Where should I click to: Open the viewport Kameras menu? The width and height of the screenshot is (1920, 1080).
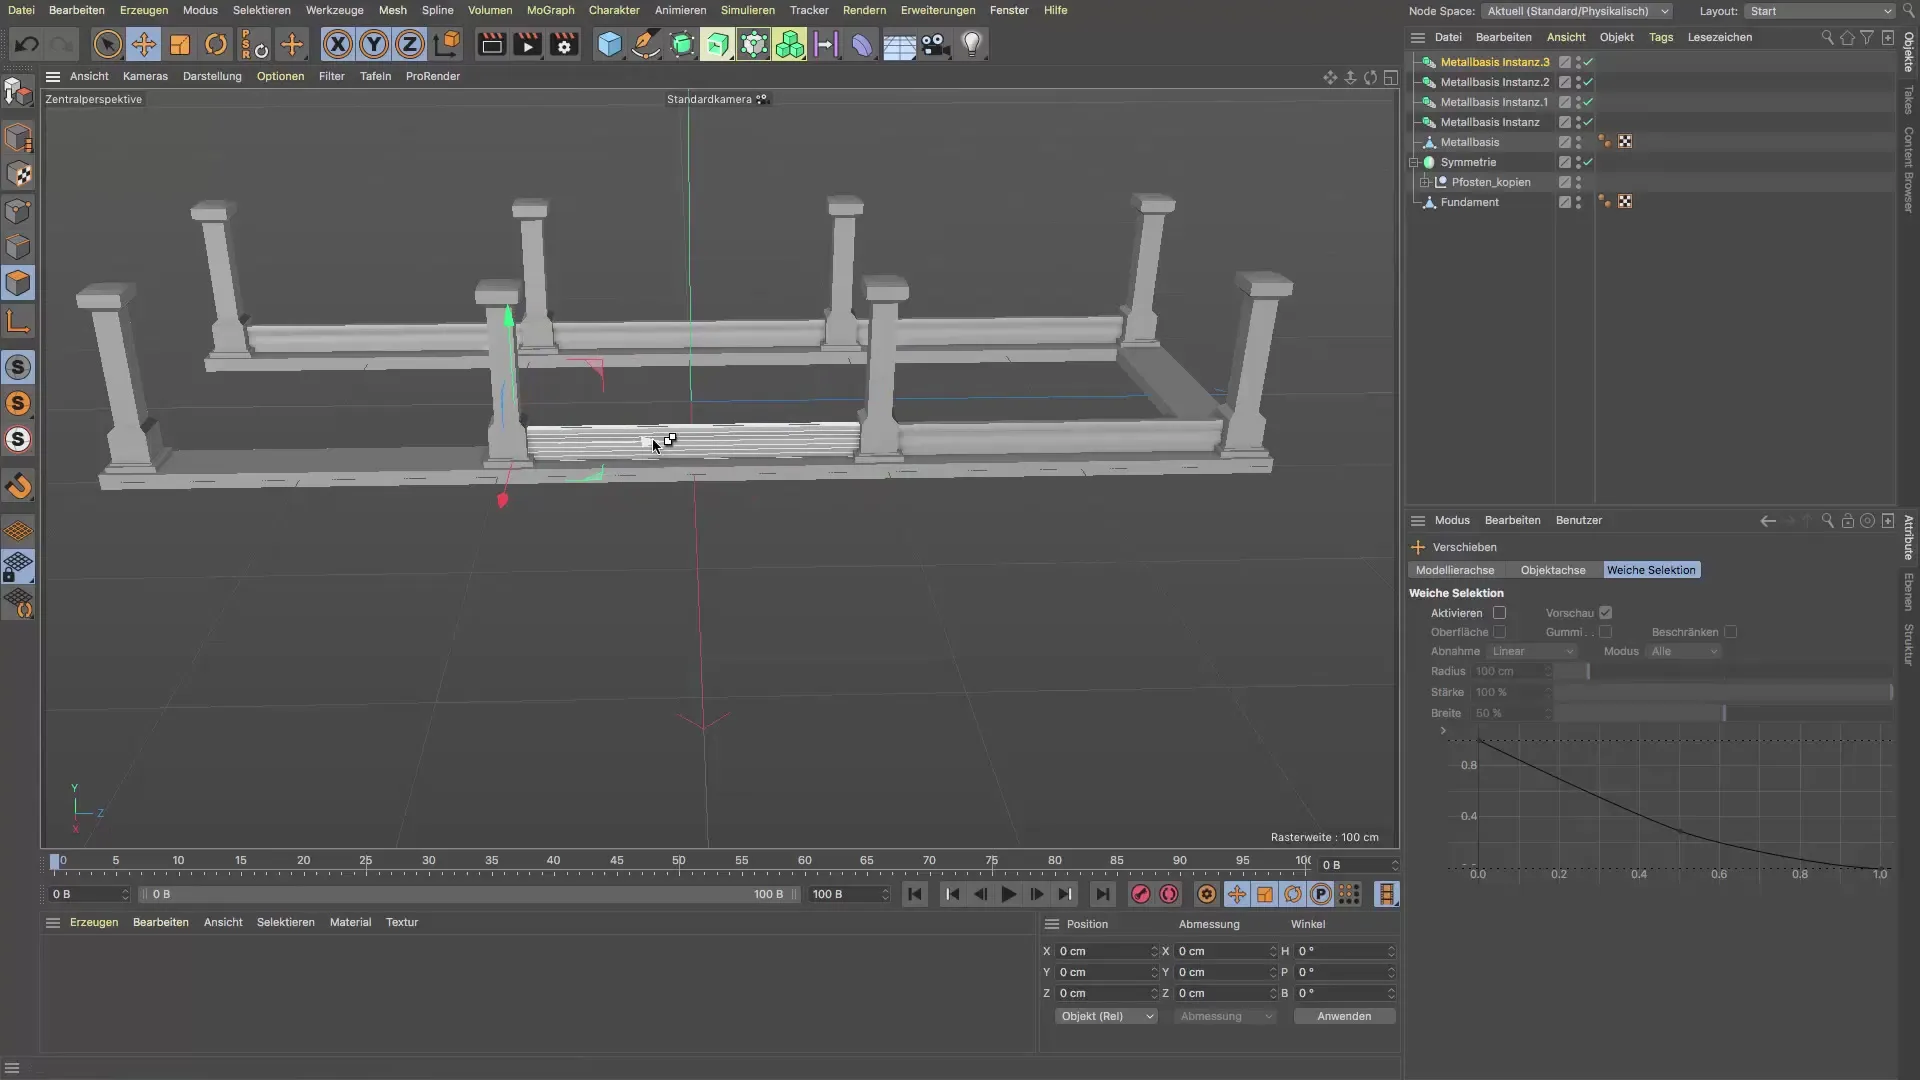pos(145,76)
